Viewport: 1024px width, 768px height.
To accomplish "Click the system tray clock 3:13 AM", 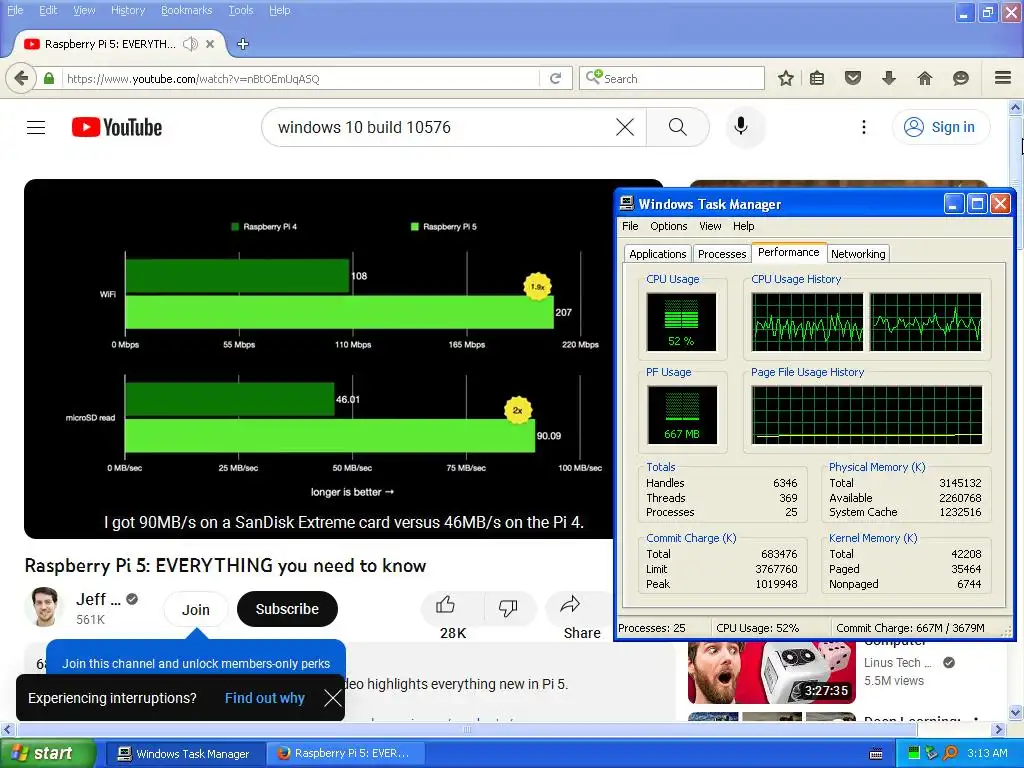I will click(x=987, y=753).
